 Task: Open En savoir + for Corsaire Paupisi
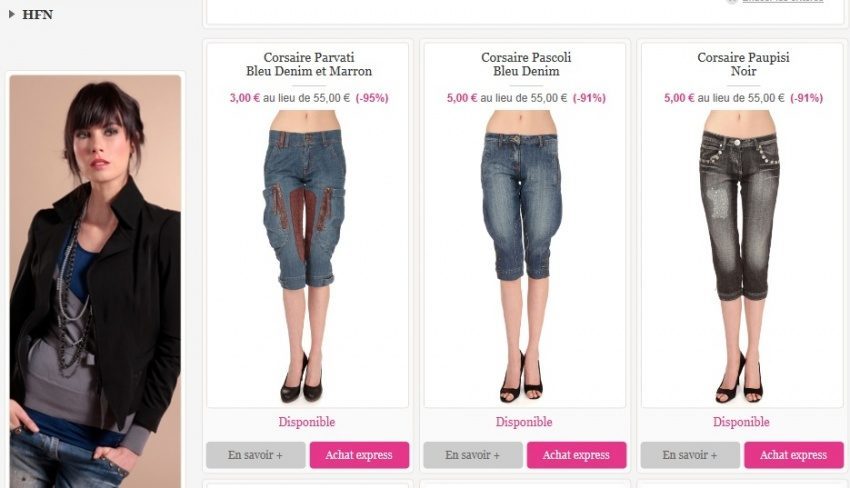690,455
